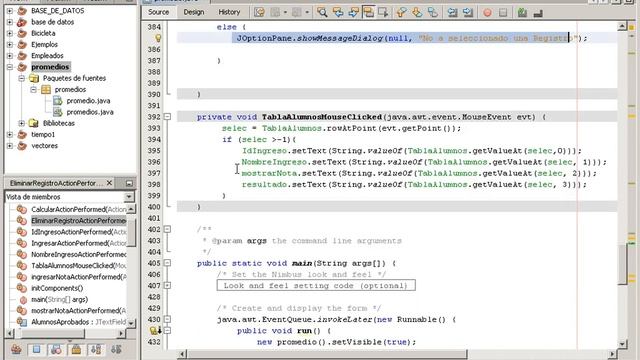Screen dimensions: 640x360
Task: Toggle Show Inherited Members in Navigator
Action: 16,349
